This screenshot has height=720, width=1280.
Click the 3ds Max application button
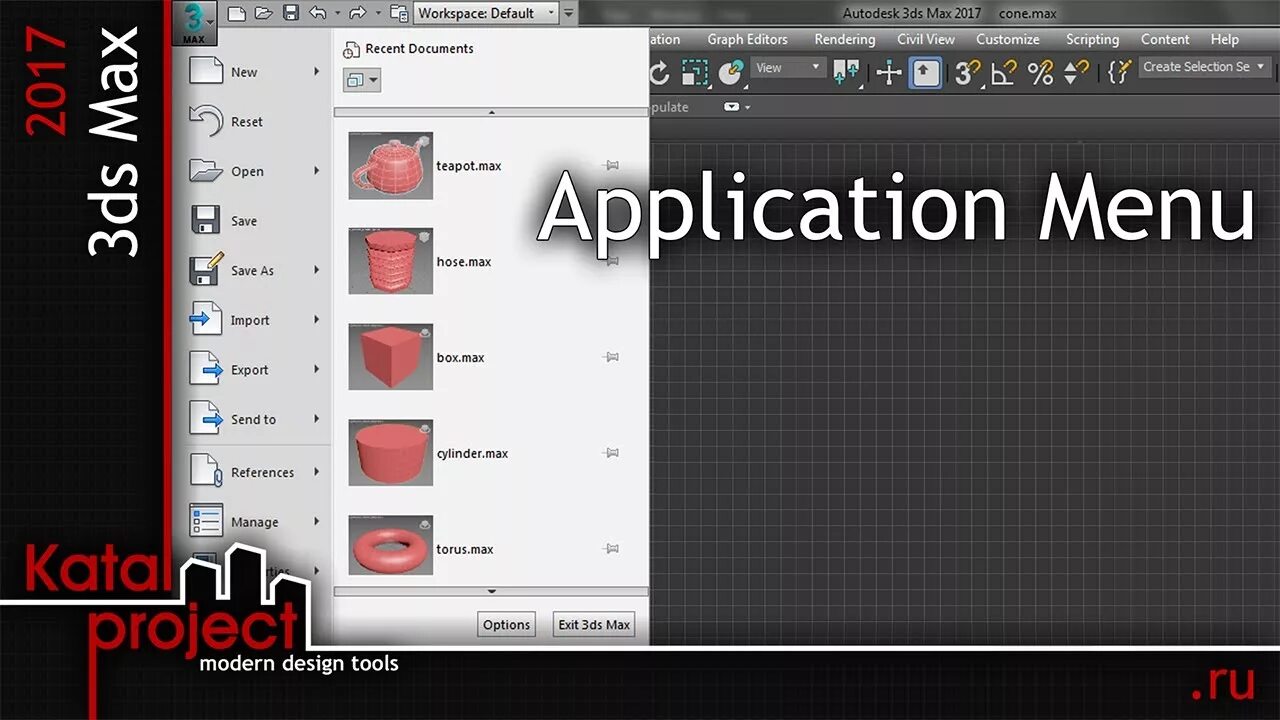click(195, 22)
